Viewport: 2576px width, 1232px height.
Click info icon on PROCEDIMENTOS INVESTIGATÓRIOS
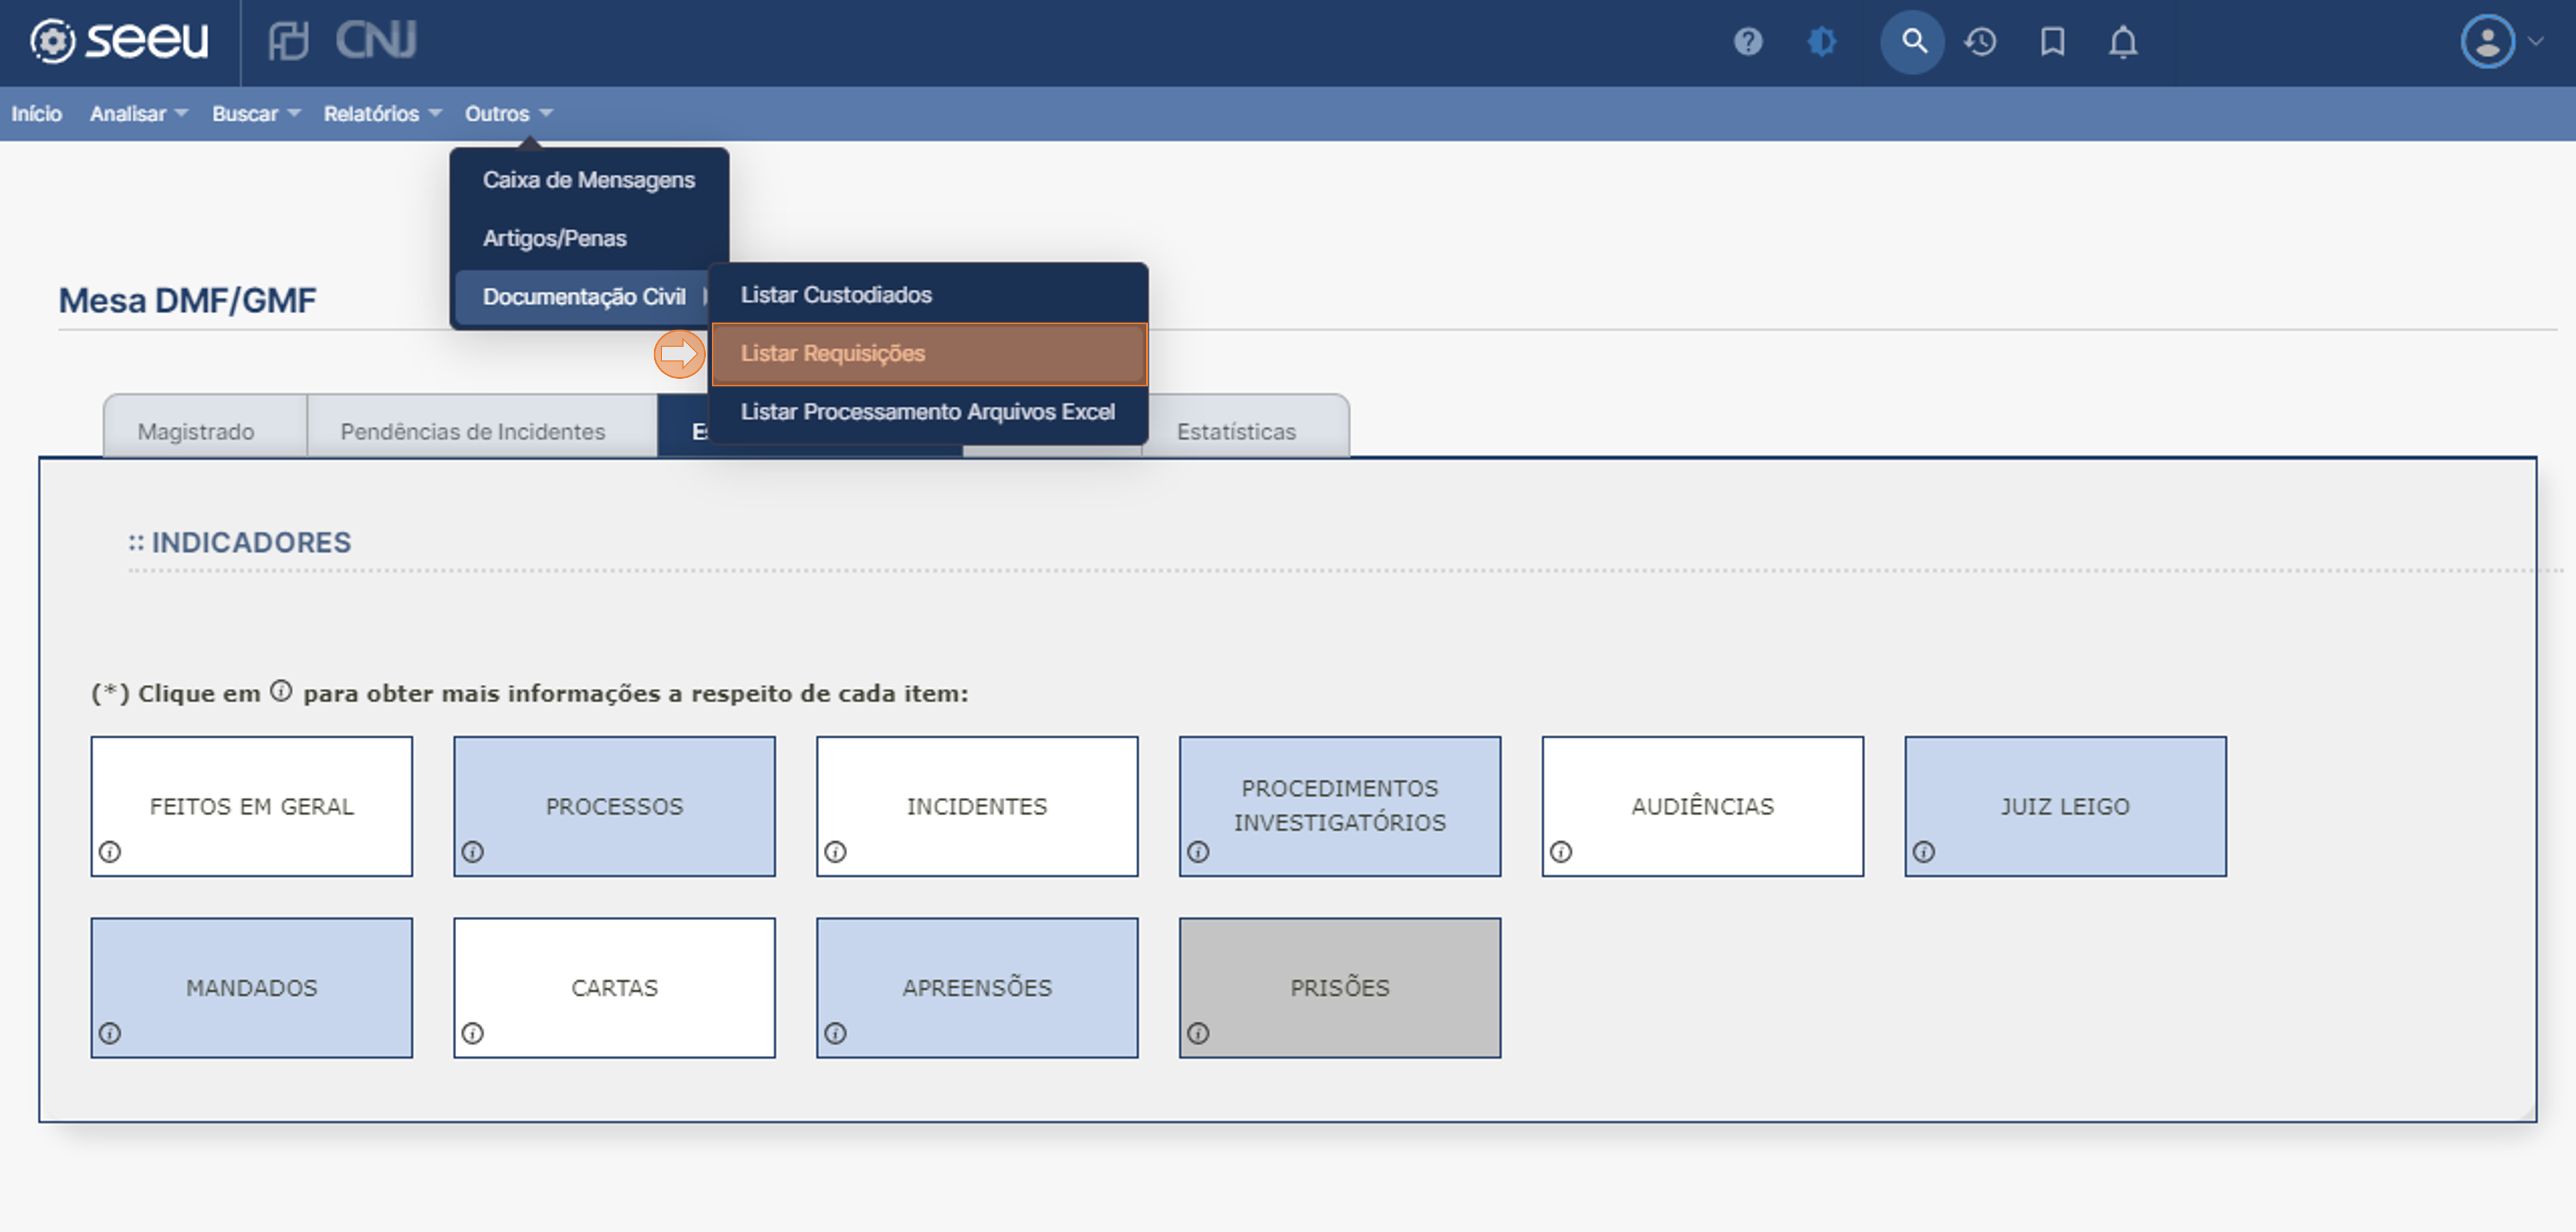[x=1199, y=852]
